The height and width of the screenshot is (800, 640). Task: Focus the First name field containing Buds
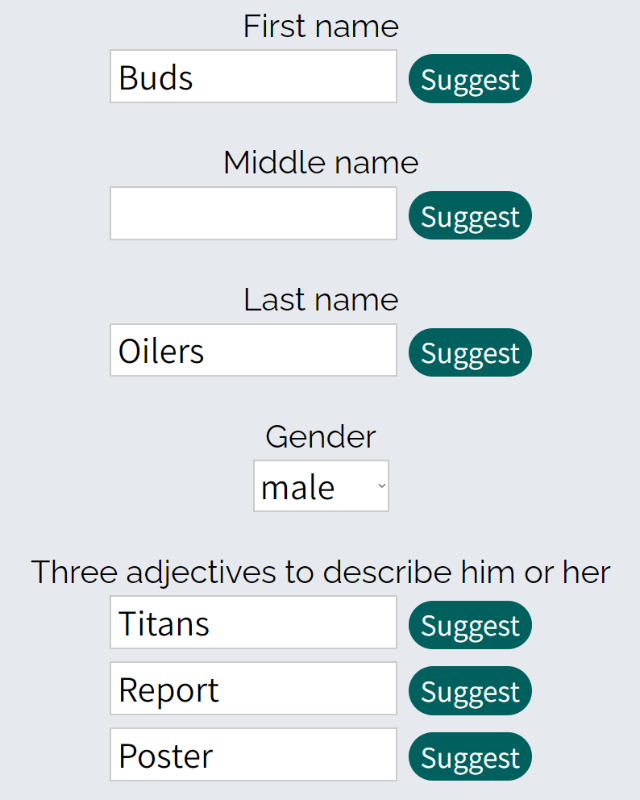[x=253, y=77]
